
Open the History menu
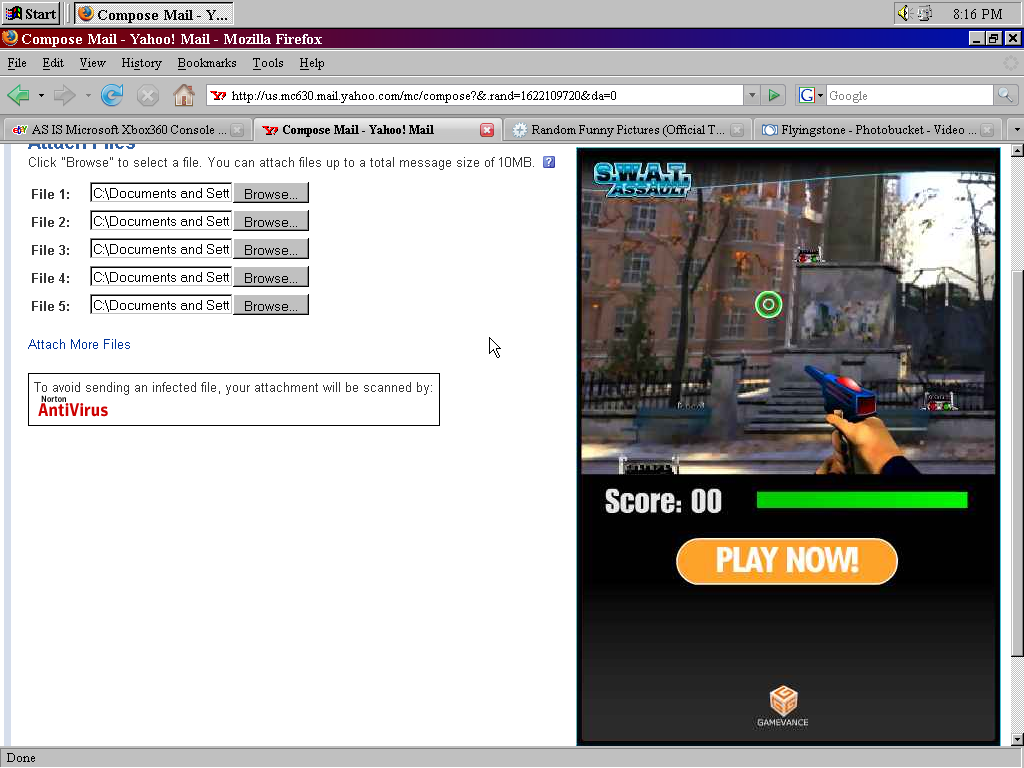point(141,63)
